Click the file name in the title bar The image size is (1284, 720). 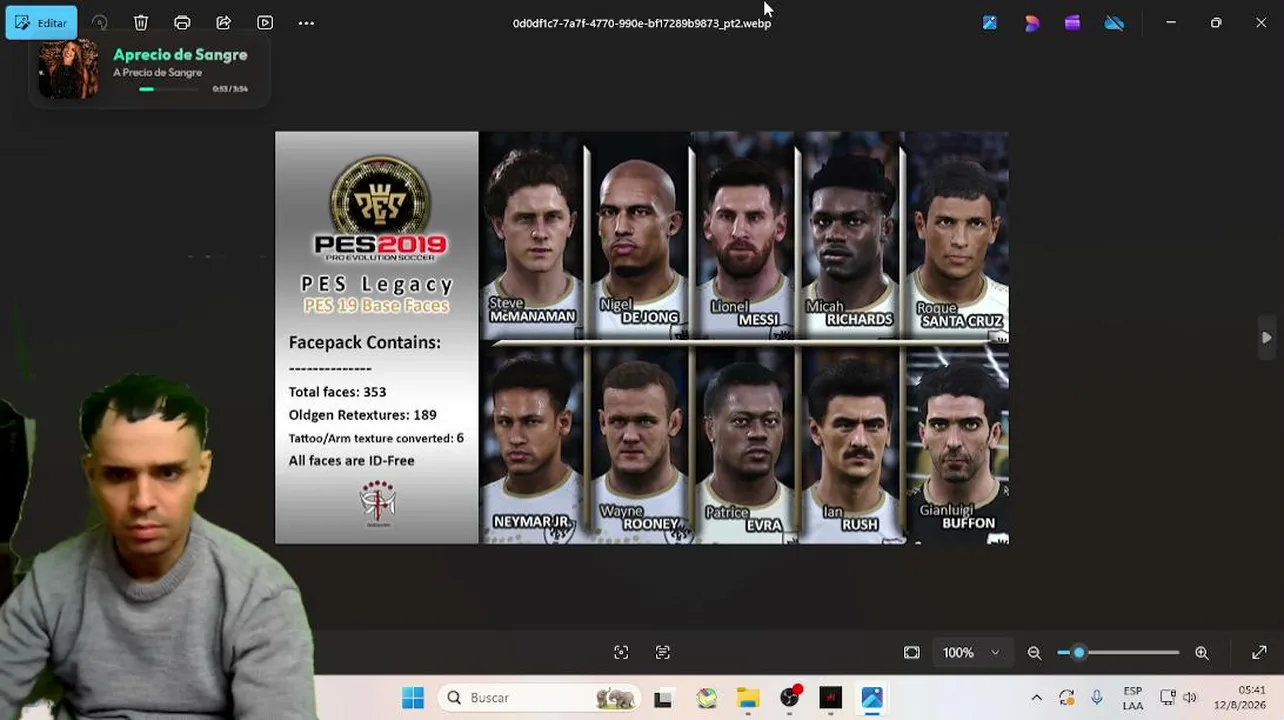[x=642, y=23]
